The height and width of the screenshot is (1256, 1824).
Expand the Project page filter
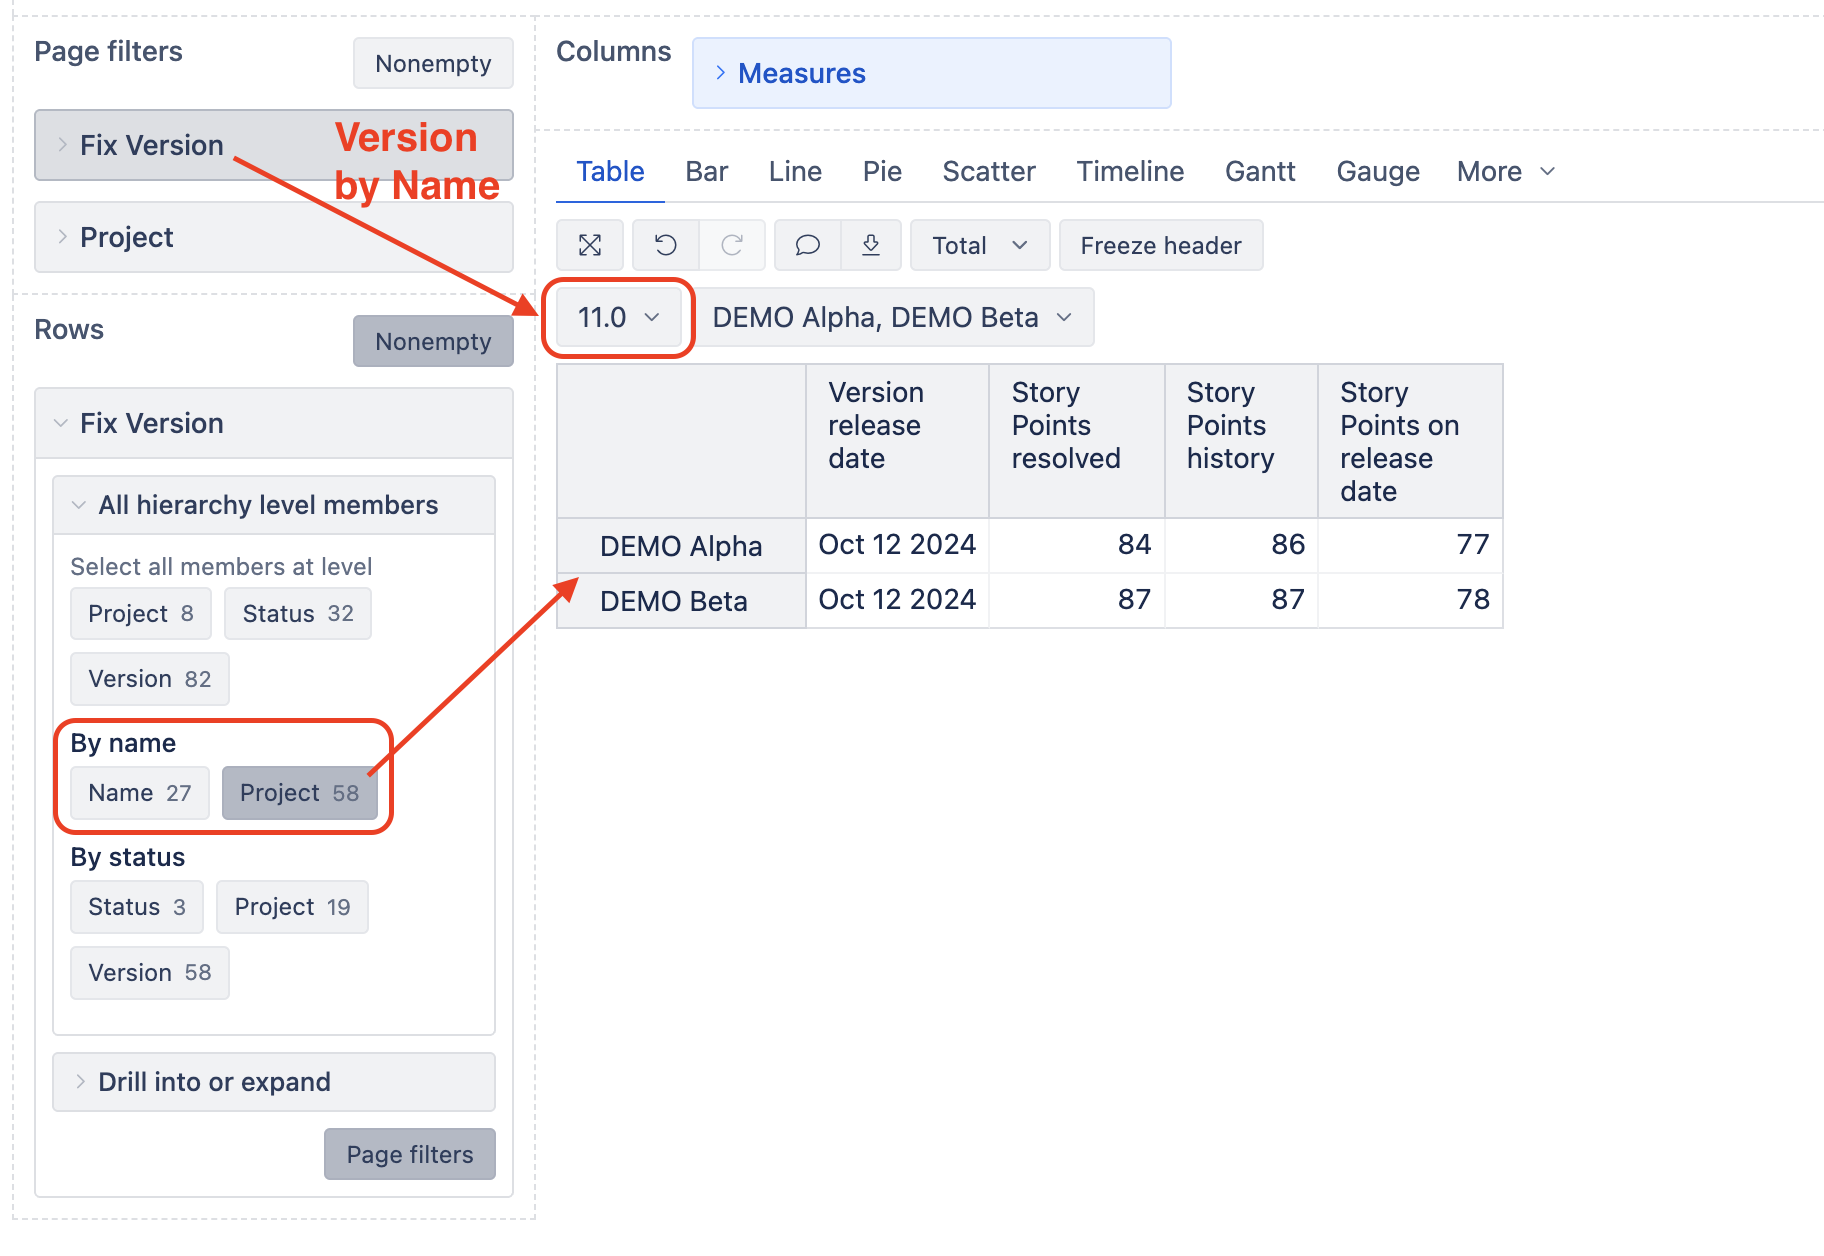click(274, 237)
